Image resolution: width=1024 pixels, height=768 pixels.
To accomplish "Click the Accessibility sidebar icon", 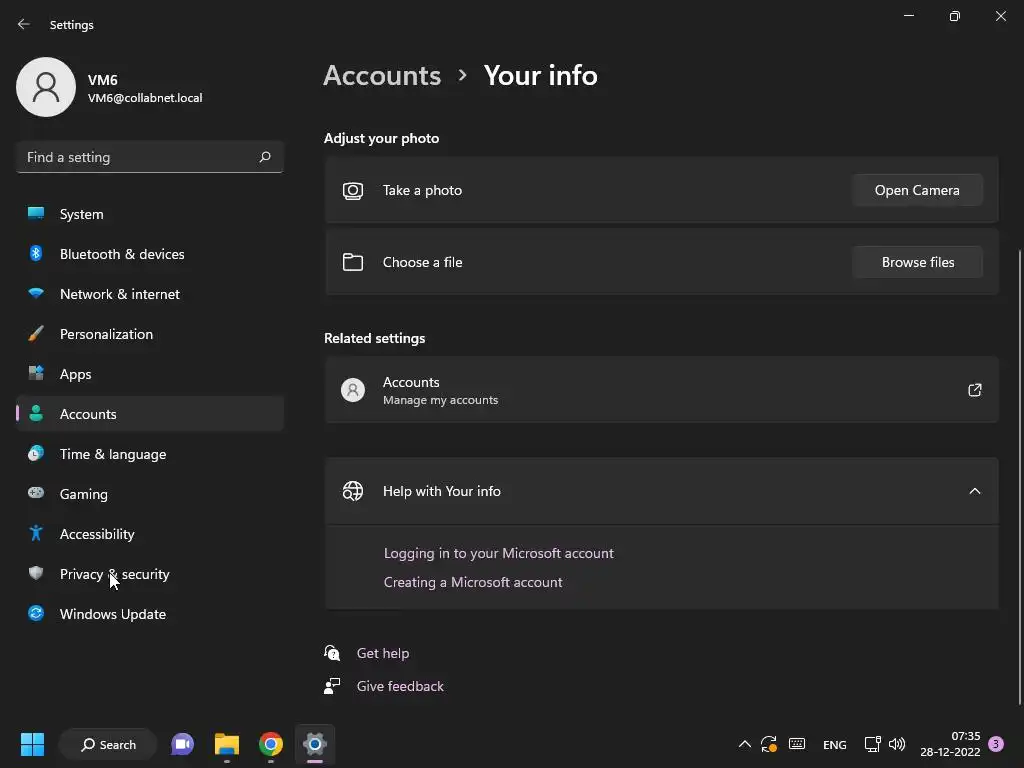I will (36, 534).
